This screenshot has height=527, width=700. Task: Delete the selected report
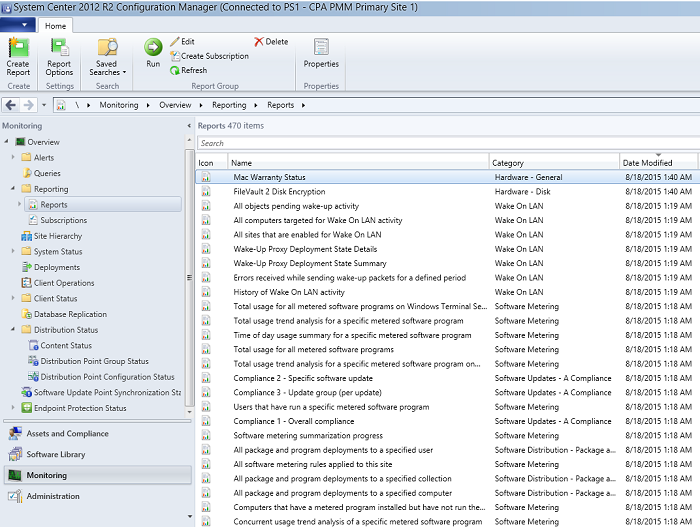pyautogui.click(x=271, y=42)
